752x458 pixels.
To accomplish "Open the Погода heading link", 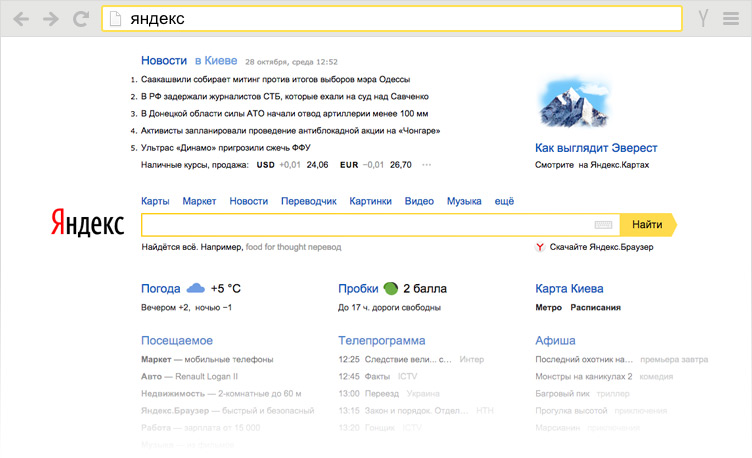I will [x=161, y=288].
